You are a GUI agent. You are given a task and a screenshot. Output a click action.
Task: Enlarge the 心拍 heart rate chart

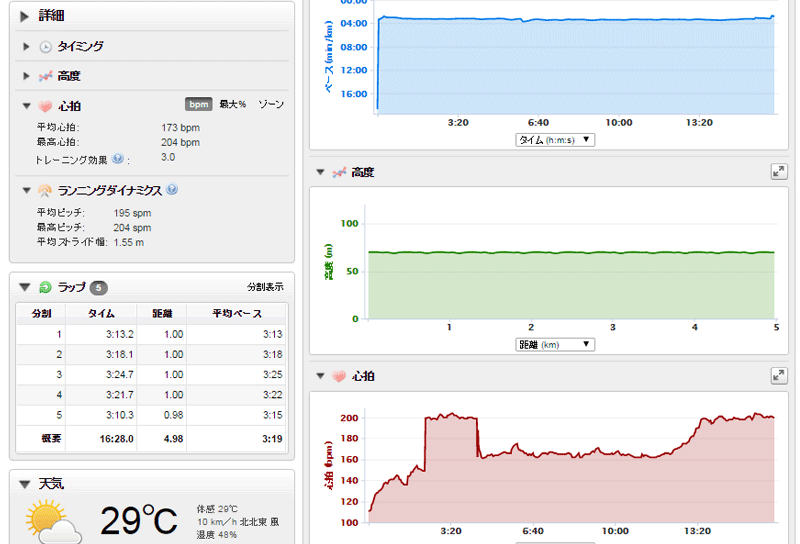coord(779,376)
